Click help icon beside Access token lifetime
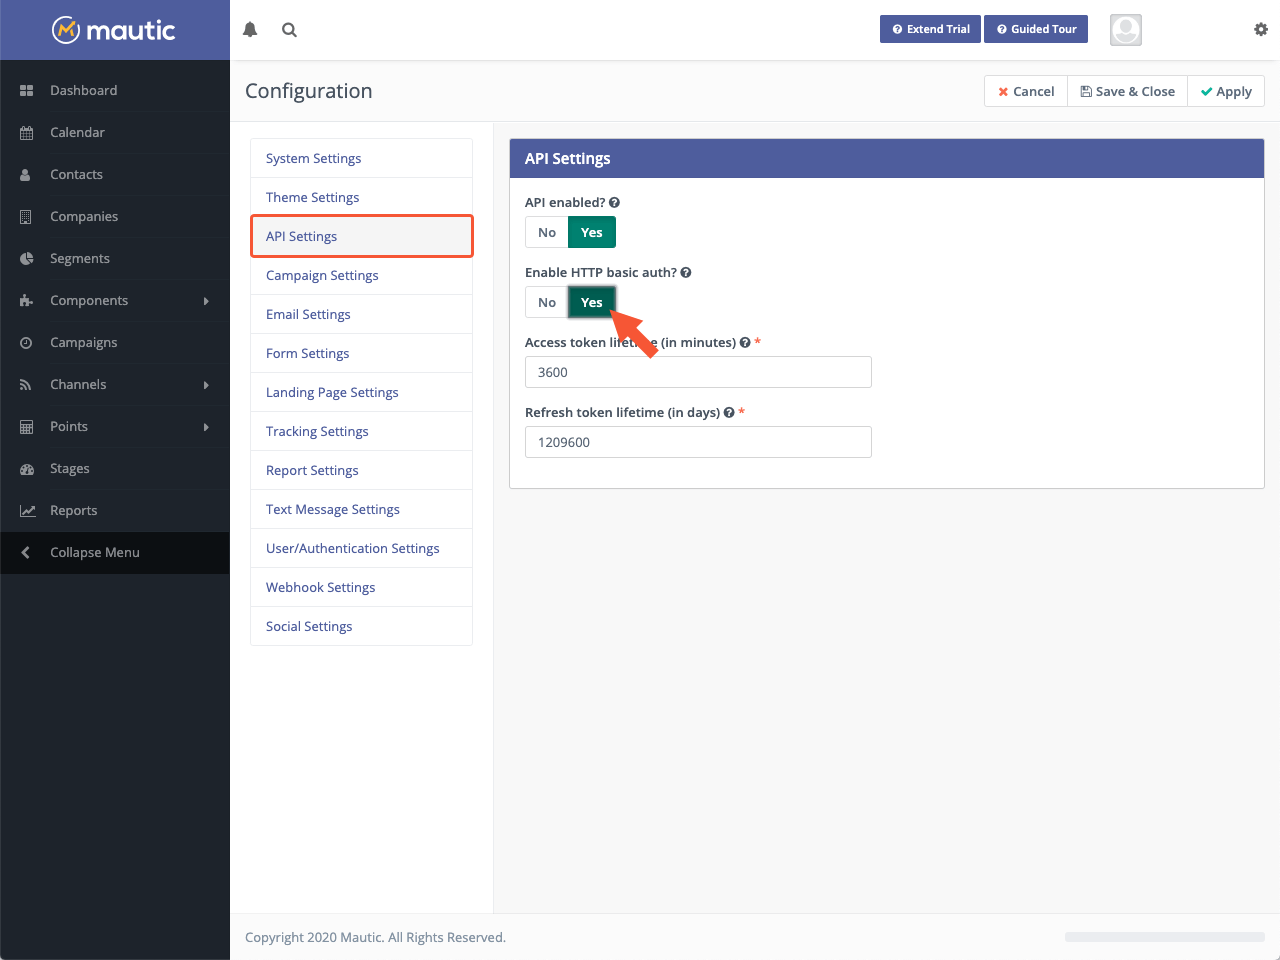The height and width of the screenshot is (960, 1280). [x=745, y=343]
